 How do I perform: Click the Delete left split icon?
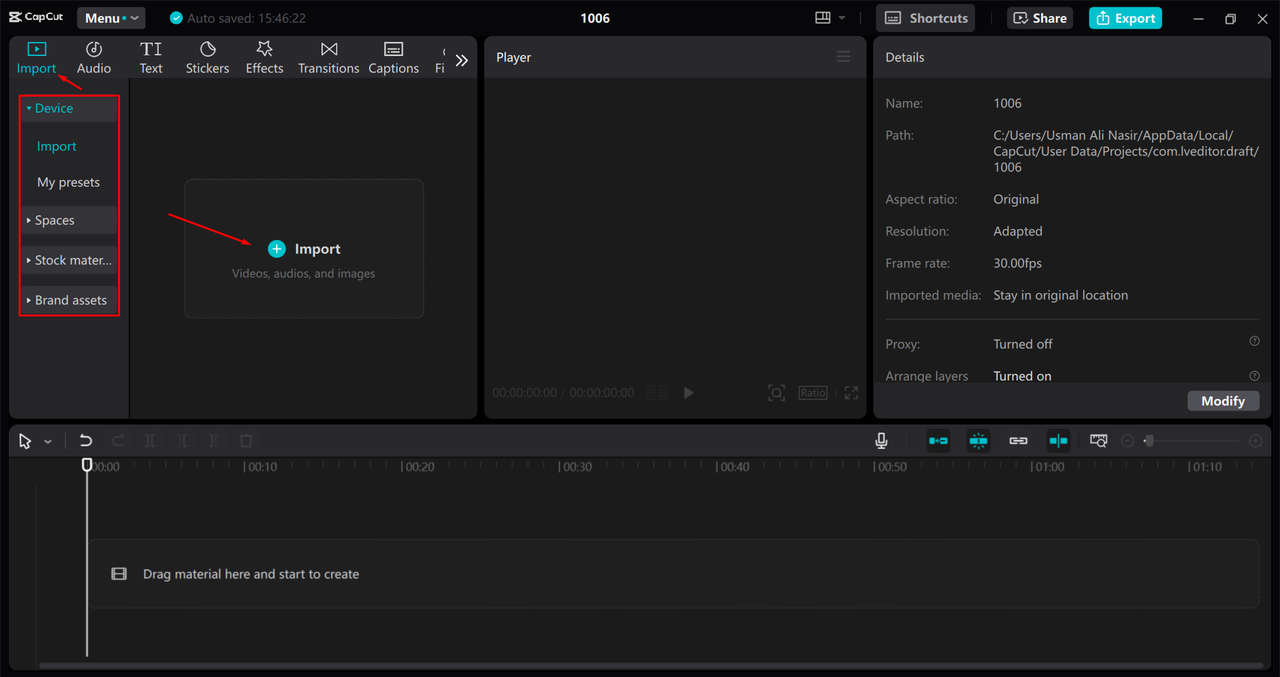(182, 441)
